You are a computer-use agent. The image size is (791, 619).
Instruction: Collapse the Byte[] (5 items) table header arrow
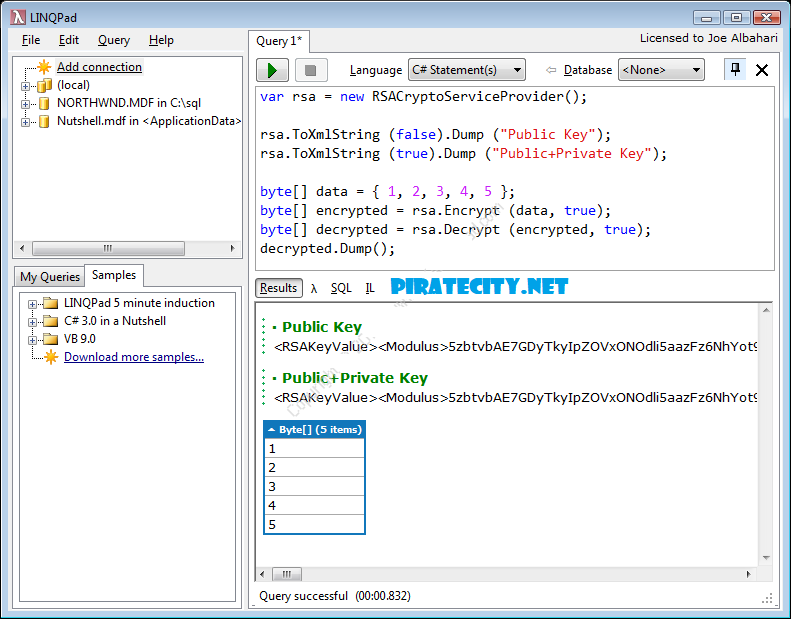pos(271,430)
